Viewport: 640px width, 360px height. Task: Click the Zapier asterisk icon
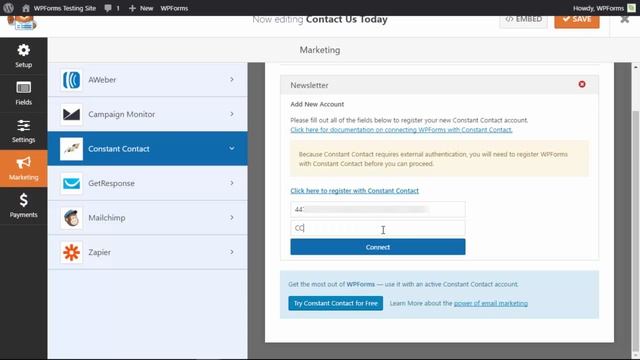71,252
